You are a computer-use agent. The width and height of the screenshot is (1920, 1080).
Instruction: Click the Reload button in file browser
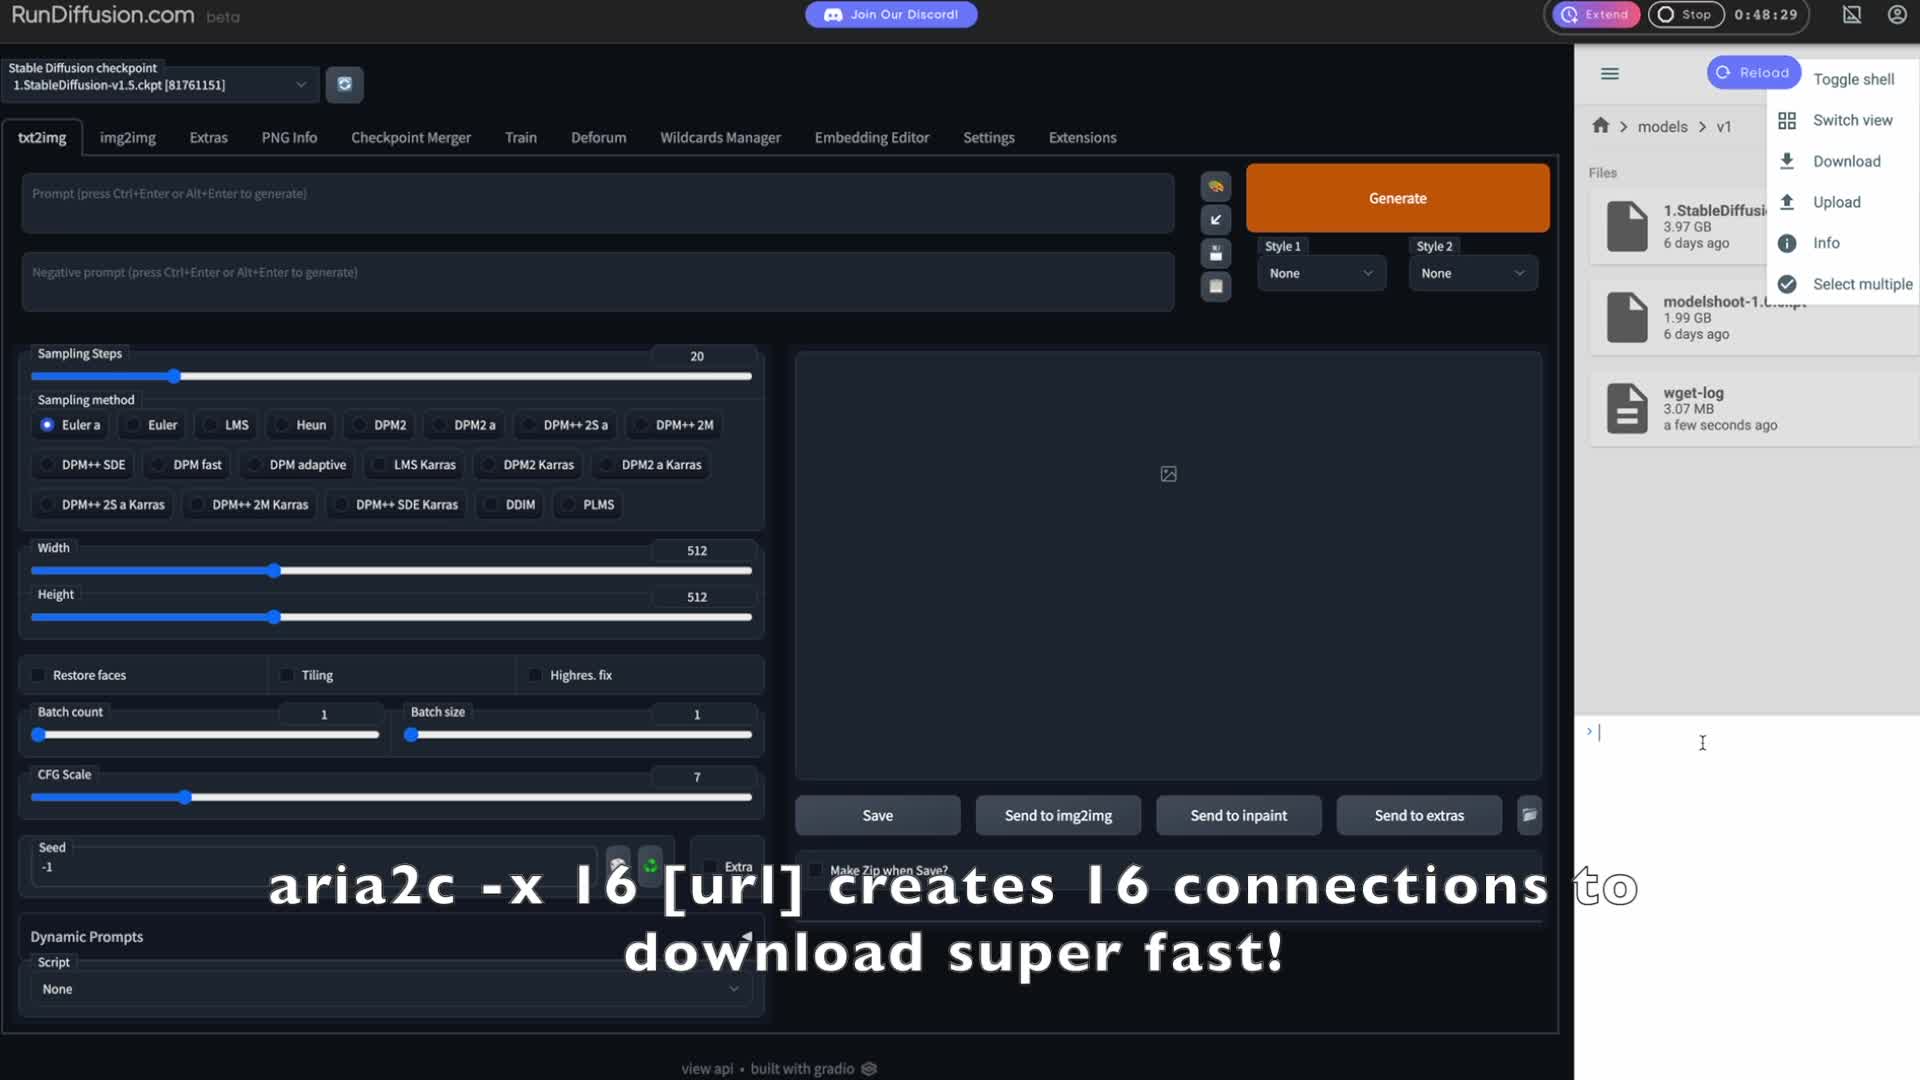pyautogui.click(x=1753, y=72)
